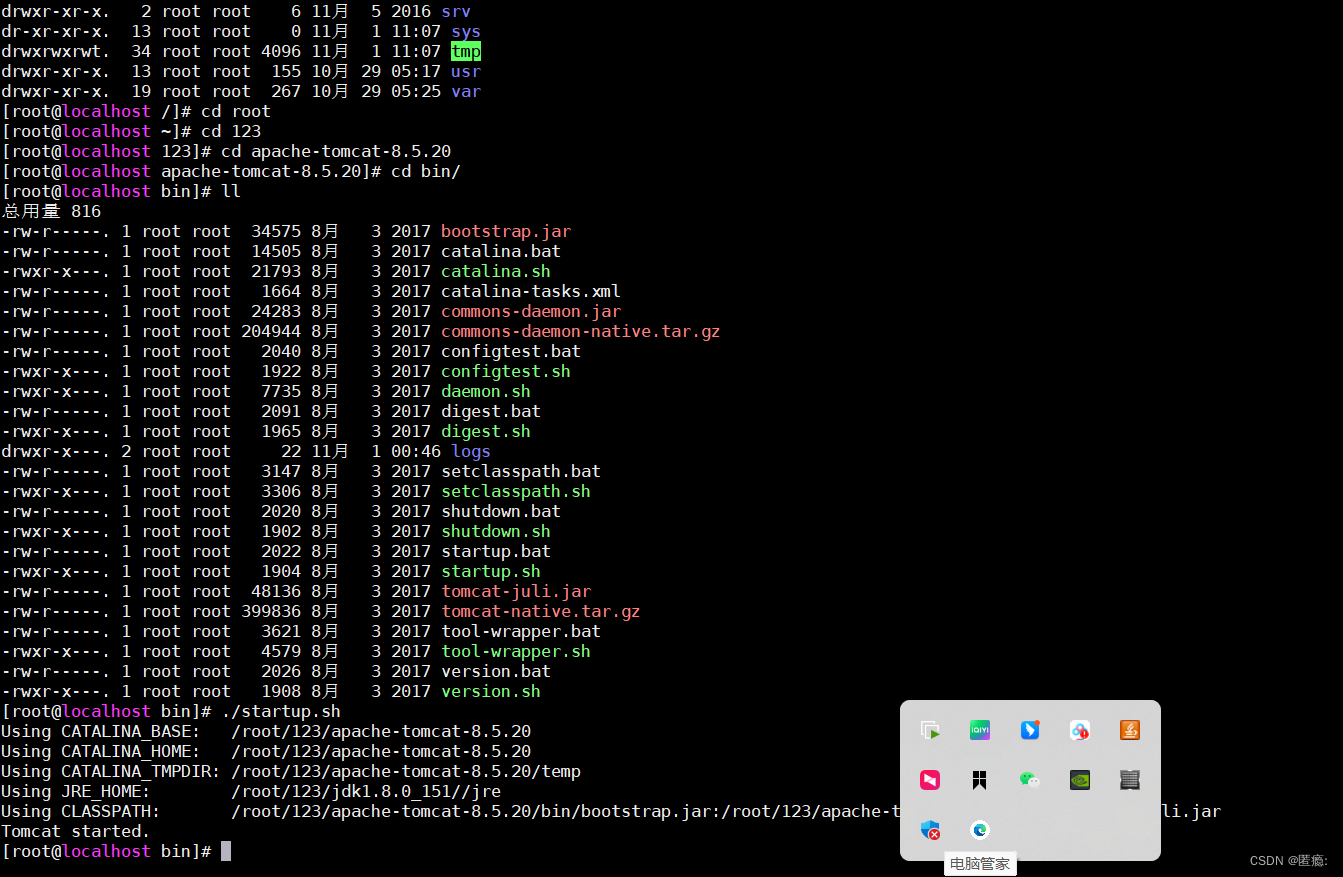
Task: Click the terminal cursor block after last prompt
Action: tap(226, 851)
